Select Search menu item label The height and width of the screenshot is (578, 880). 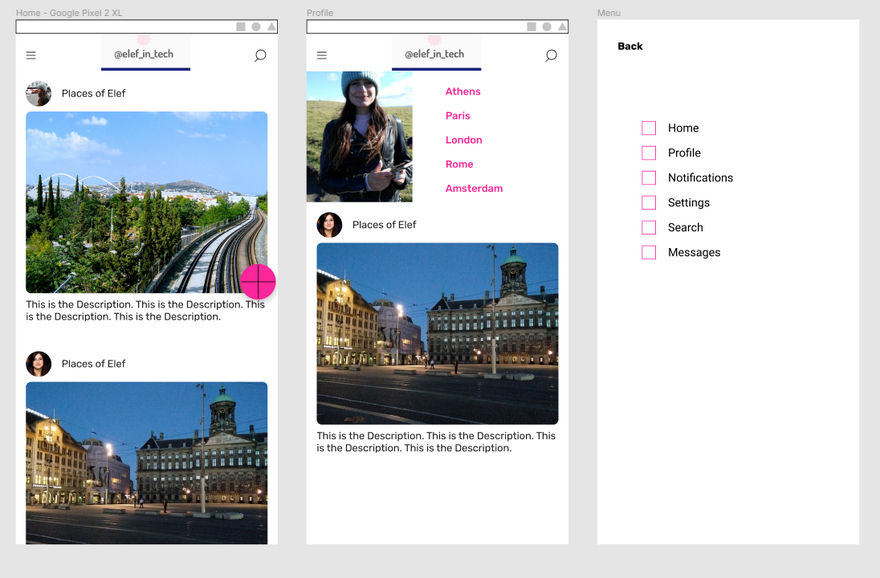[x=685, y=228]
